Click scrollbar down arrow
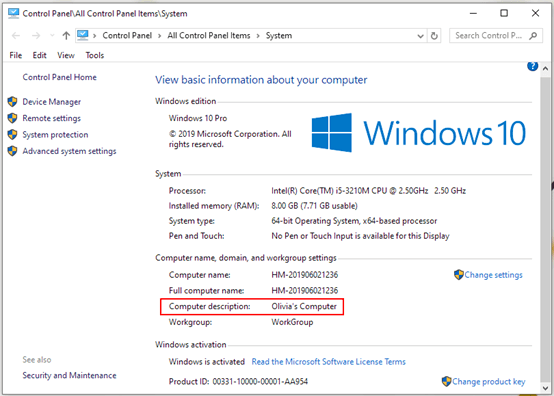 [x=545, y=388]
